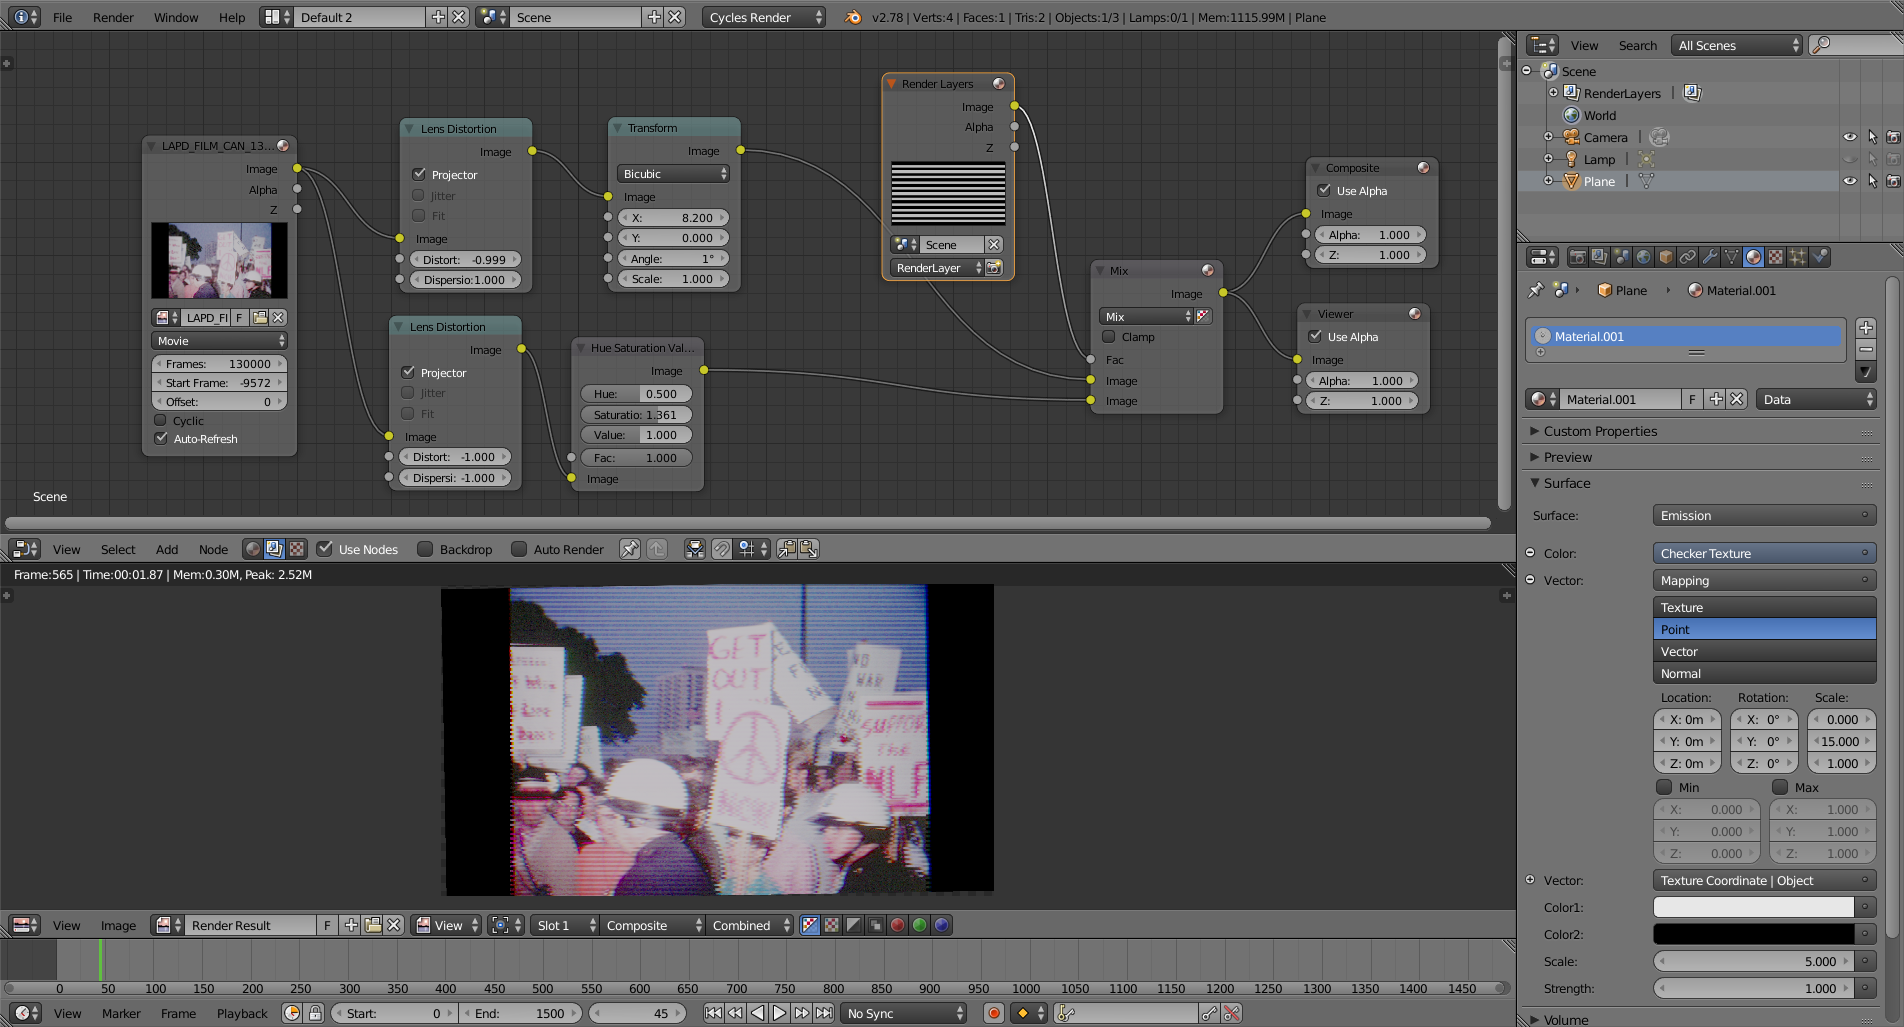Screen dimensions: 1904x1027
Task: Open the Object properties tab cube icon
Action: point(1665,257)
